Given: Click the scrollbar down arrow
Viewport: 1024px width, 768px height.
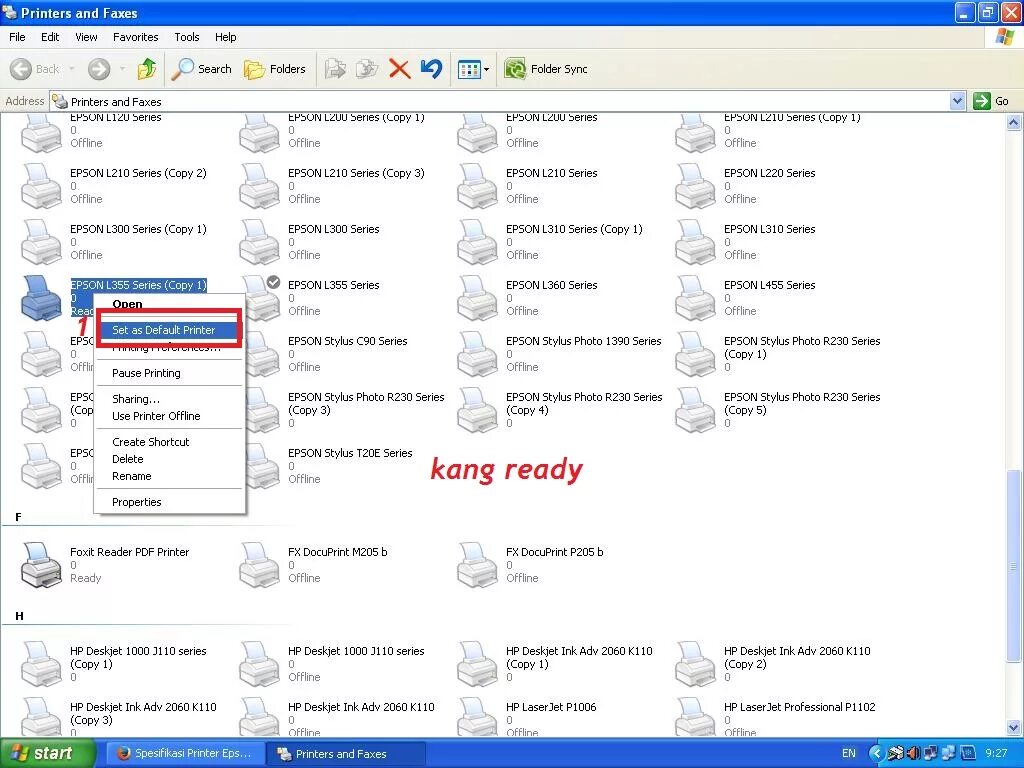Looking at the screenshot, I should coord(1014,727).
